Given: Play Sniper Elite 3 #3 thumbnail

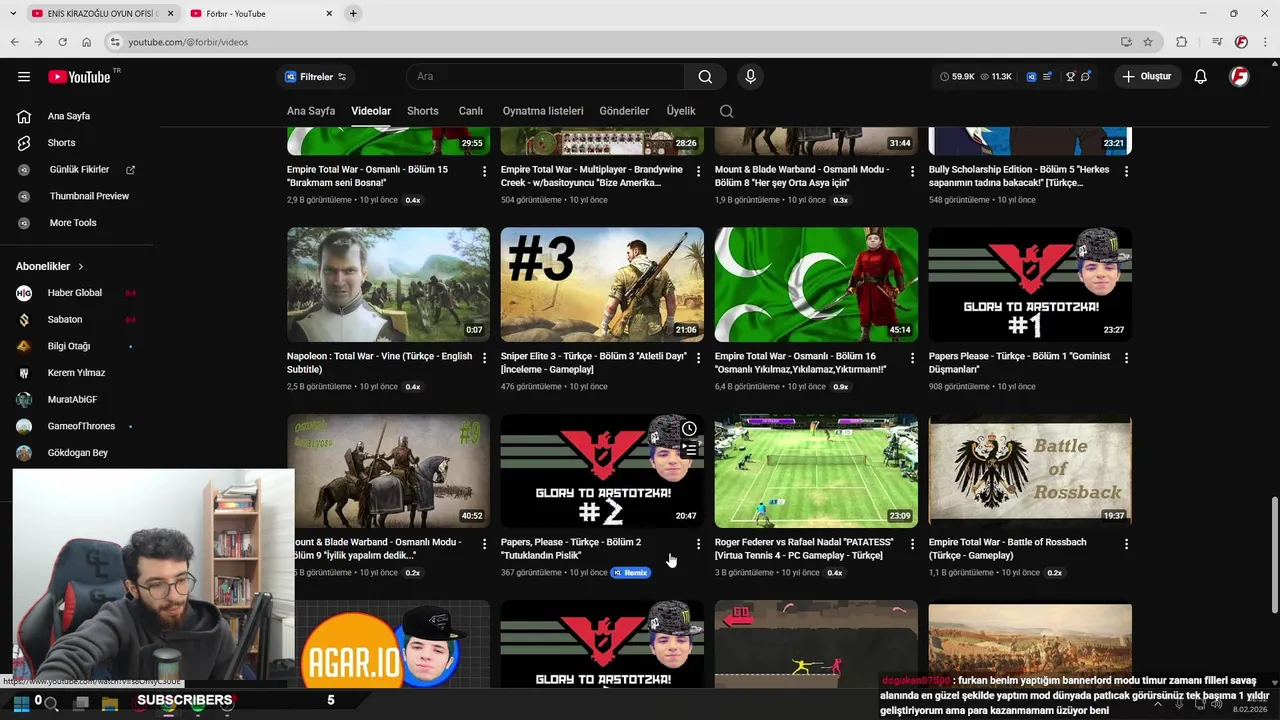Looking at the screenshot, I should 602,284.
